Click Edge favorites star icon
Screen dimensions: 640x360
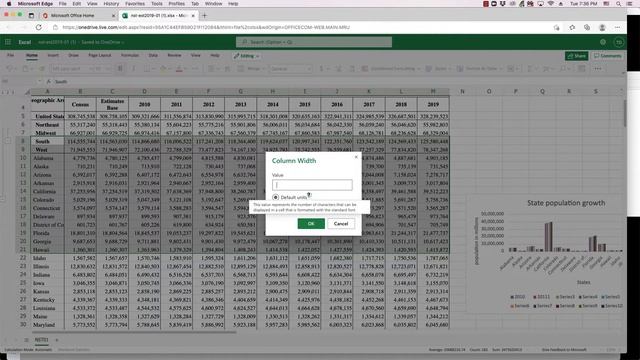572,27
